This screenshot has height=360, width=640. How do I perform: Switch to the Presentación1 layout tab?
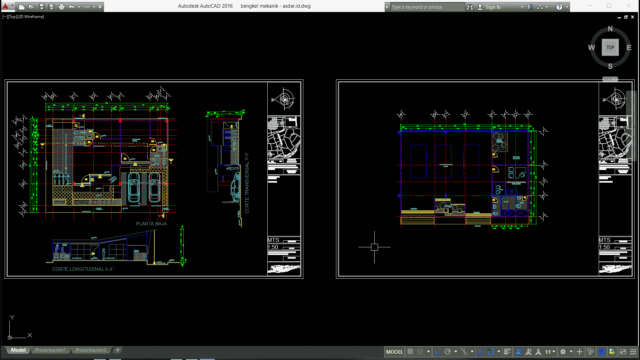[50, 350]
